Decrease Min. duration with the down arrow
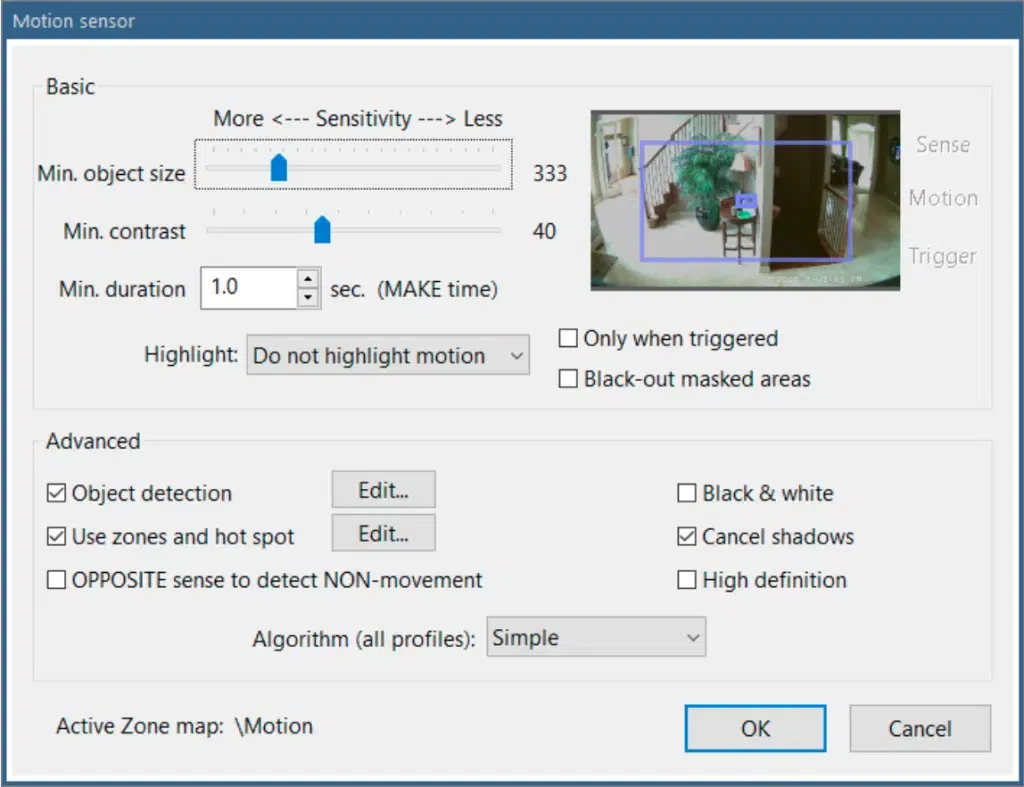 [309, 297]
